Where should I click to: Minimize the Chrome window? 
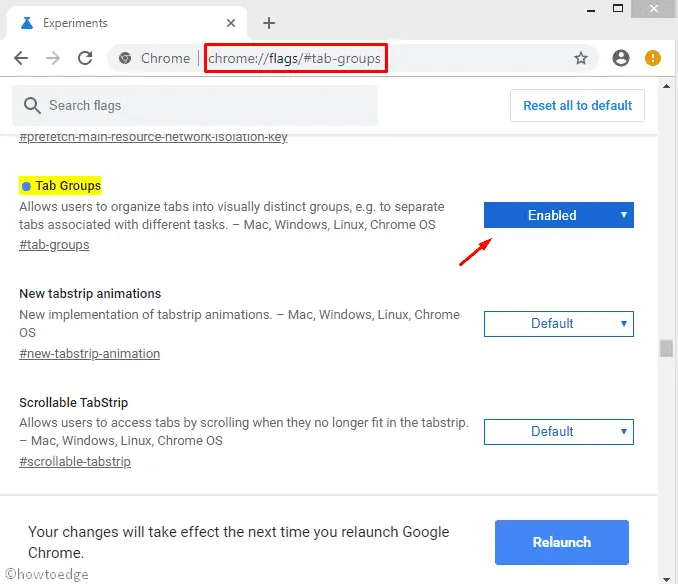tap(591, 10)
